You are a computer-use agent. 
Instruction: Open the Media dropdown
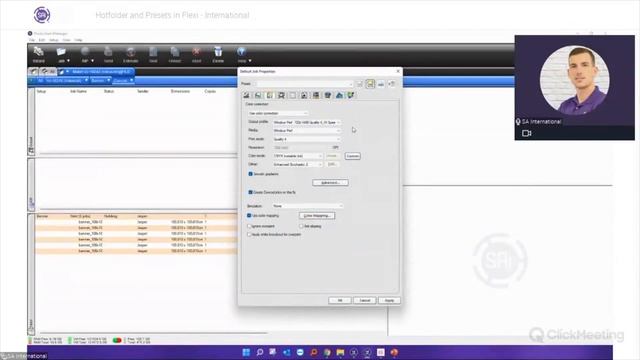[307, 131]
